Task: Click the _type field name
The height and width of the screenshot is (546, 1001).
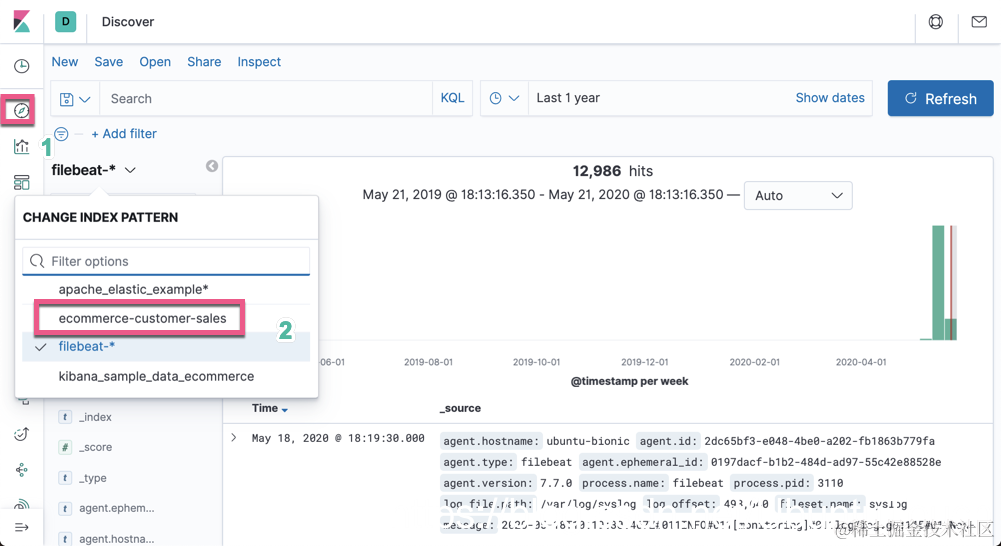Action: (x=93, y=478)
